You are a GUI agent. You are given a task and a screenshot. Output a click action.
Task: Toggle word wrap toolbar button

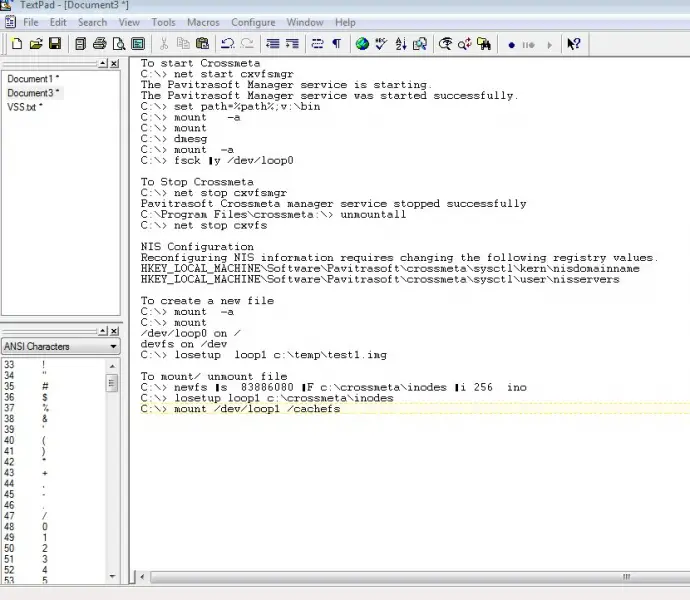(317, 44)
